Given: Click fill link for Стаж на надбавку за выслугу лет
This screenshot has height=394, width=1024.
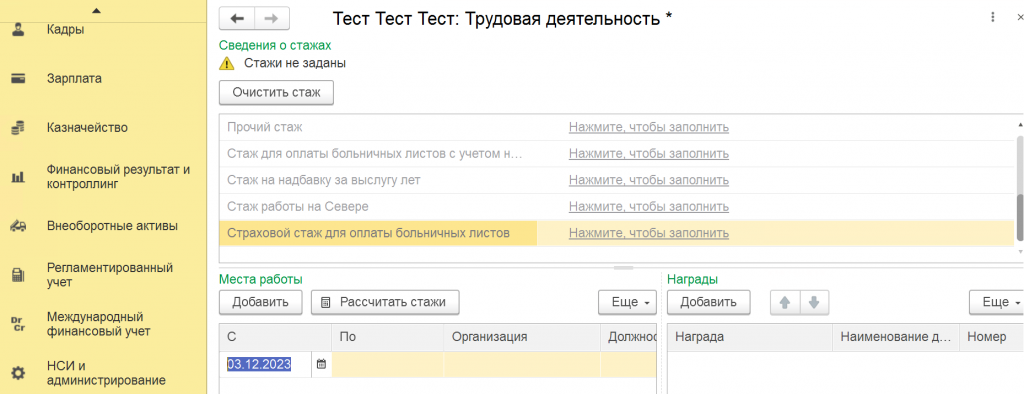Looking at the screenshot, I should 648,180.
